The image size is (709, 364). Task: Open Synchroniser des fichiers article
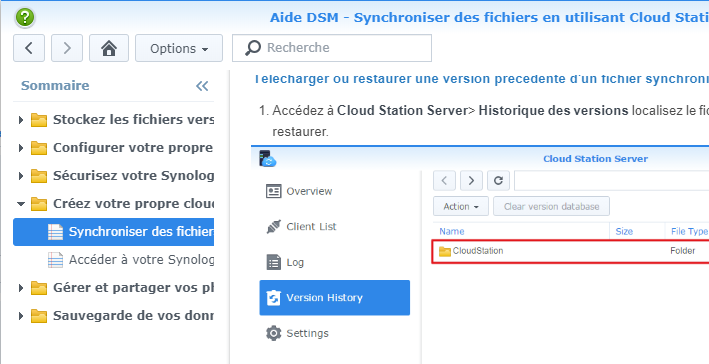[113, 232]
